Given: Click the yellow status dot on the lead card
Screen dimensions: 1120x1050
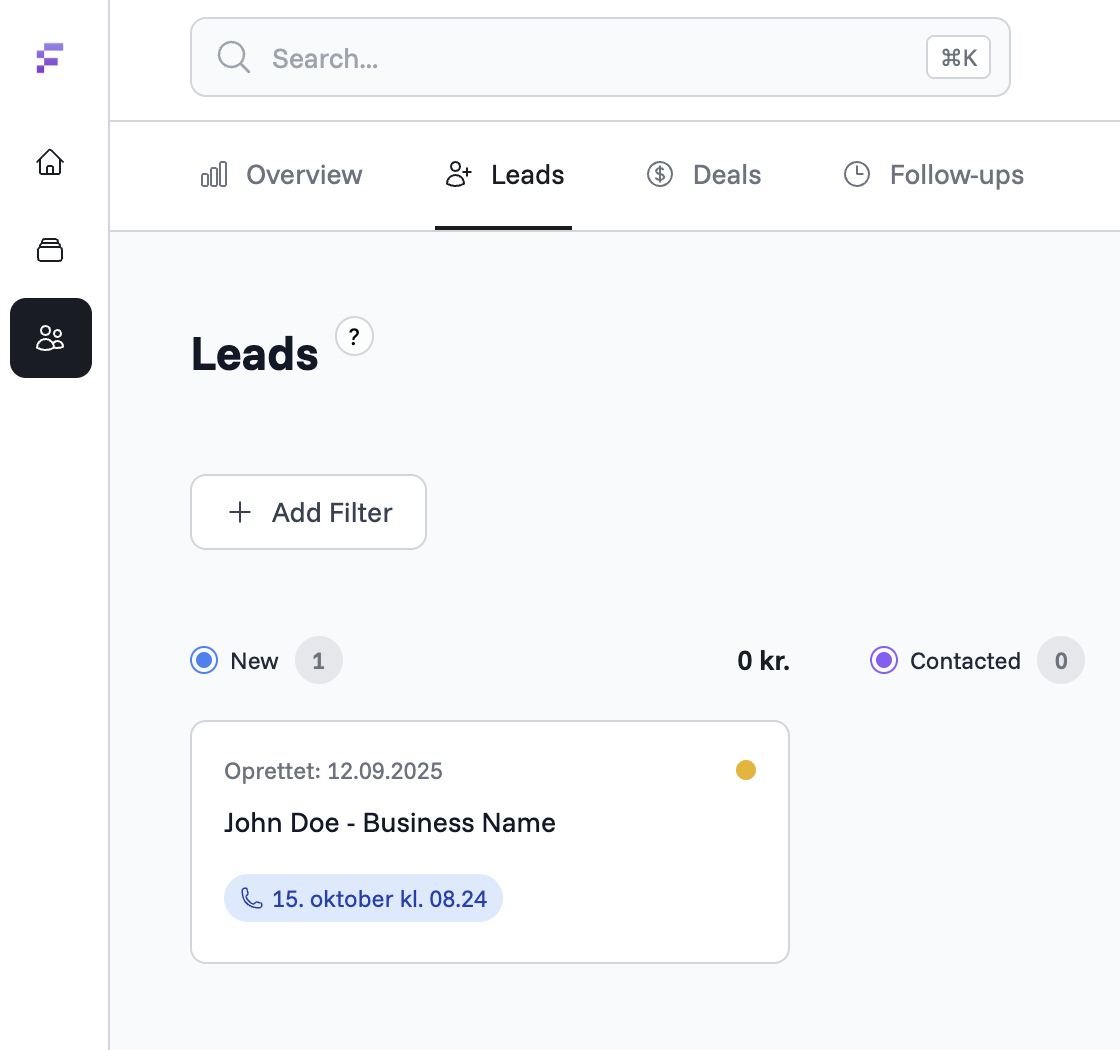Looking at the screenshot, I should tap(746, 770).
